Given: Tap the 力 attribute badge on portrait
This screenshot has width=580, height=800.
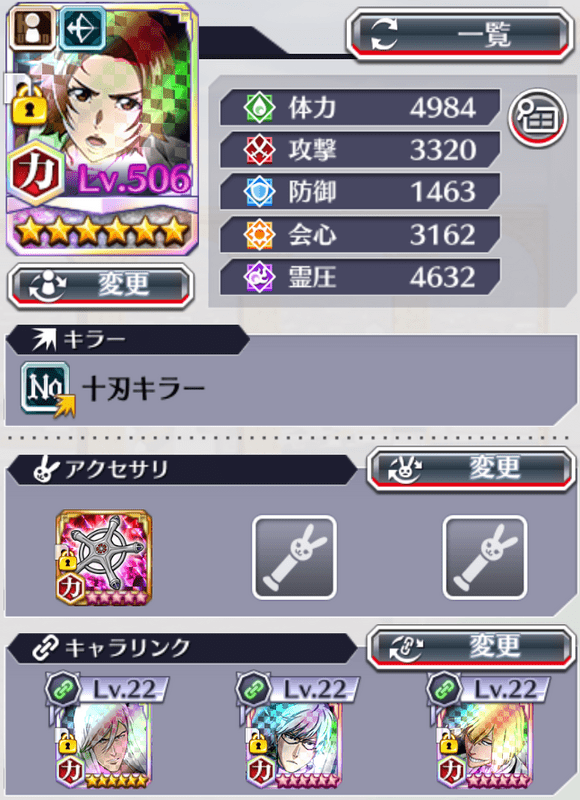Looking at the screenshot, I should [x=37, y=173].
